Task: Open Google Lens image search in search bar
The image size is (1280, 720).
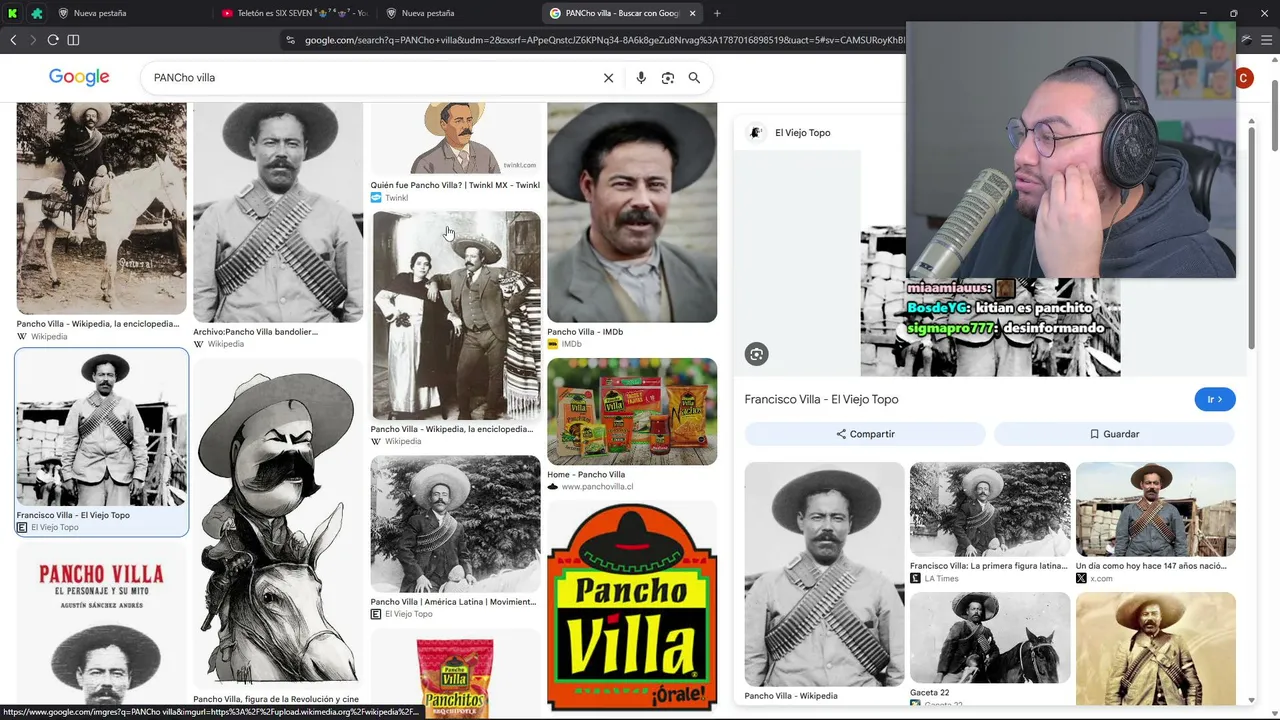Action: (x=668, y=78)
